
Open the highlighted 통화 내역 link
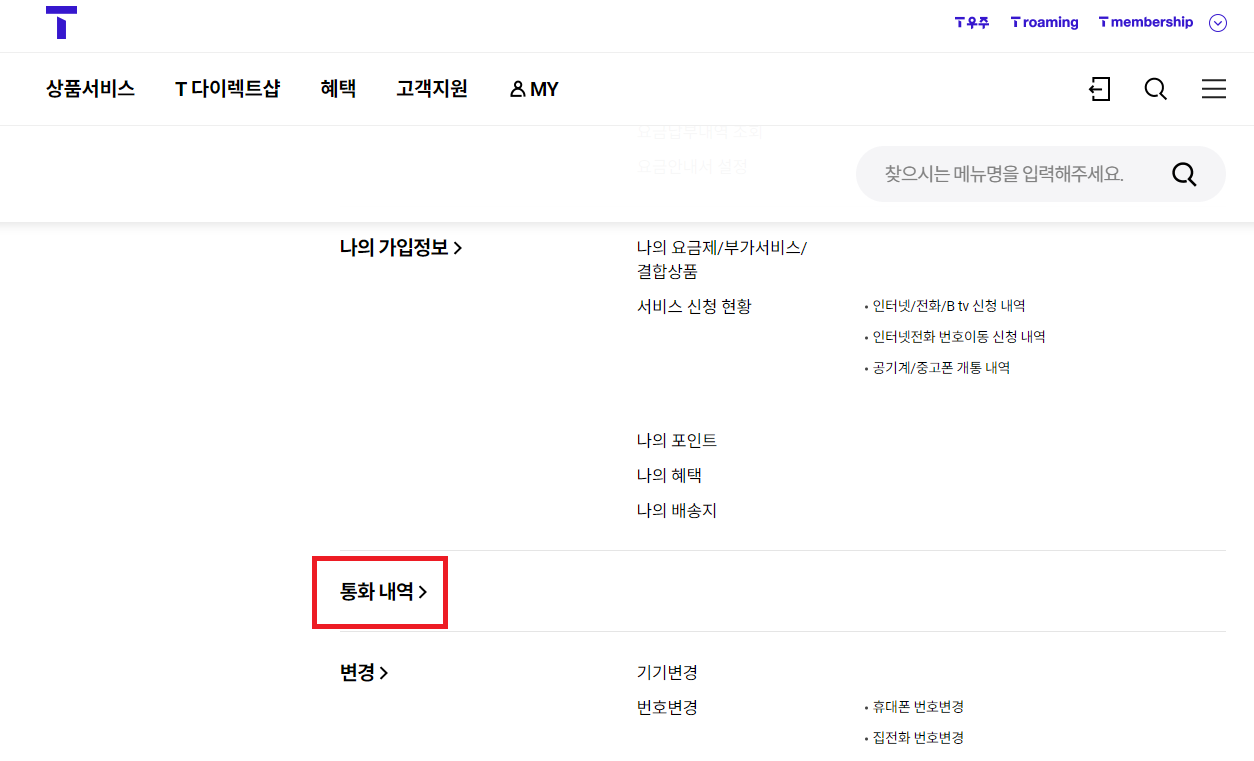[x=380, y=591]
